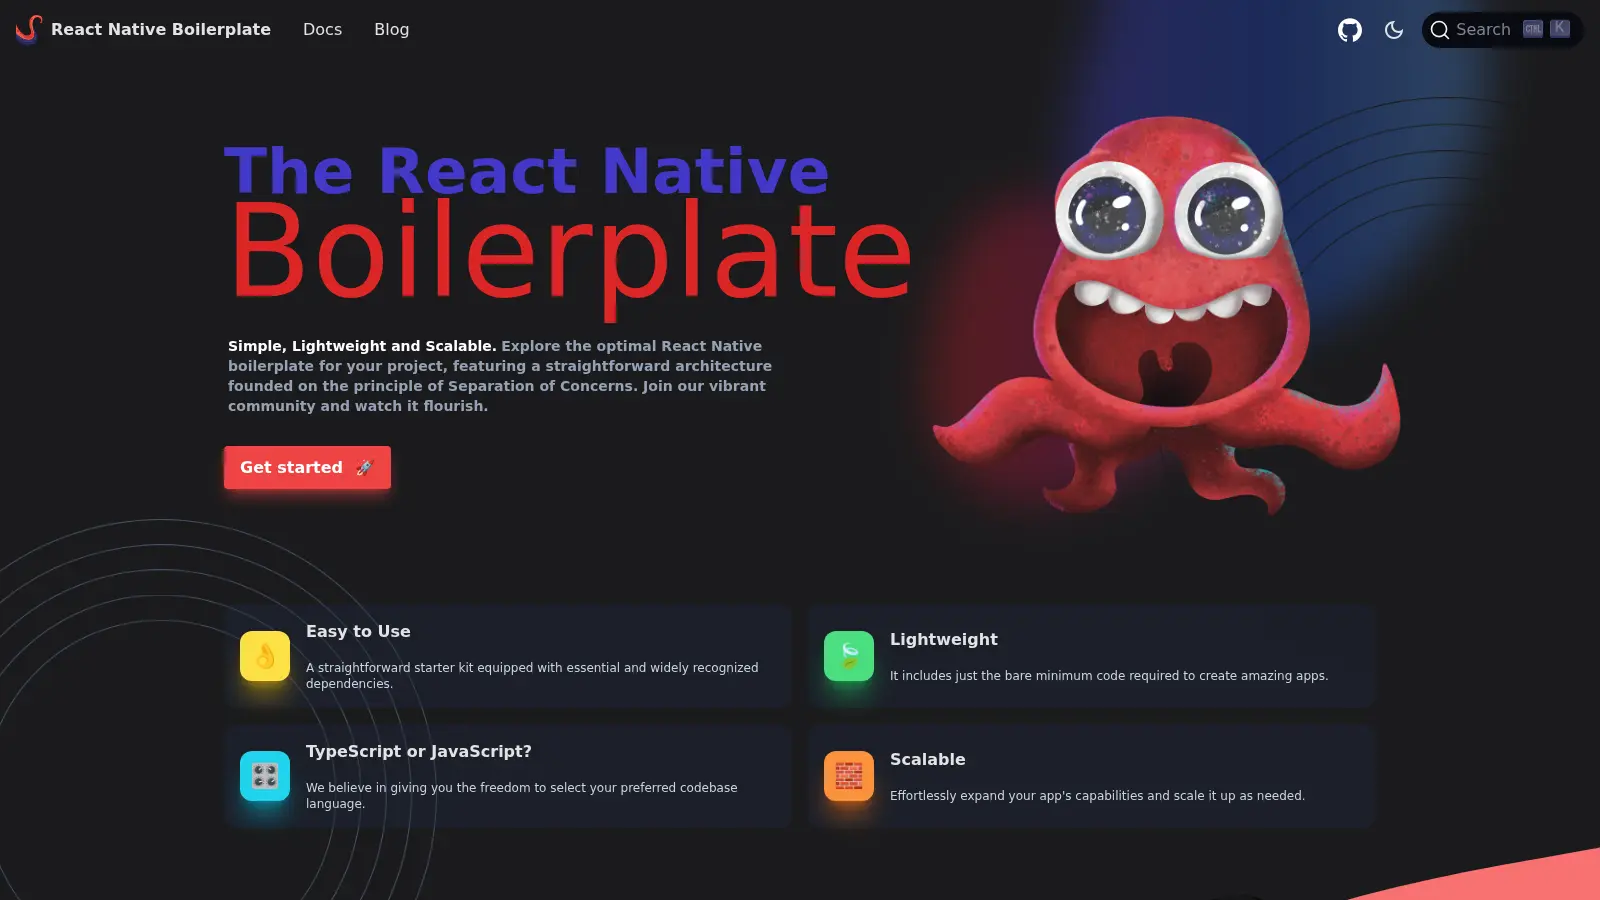Select the TypeScript or JavaScript? heading

[x=419, y=751]
